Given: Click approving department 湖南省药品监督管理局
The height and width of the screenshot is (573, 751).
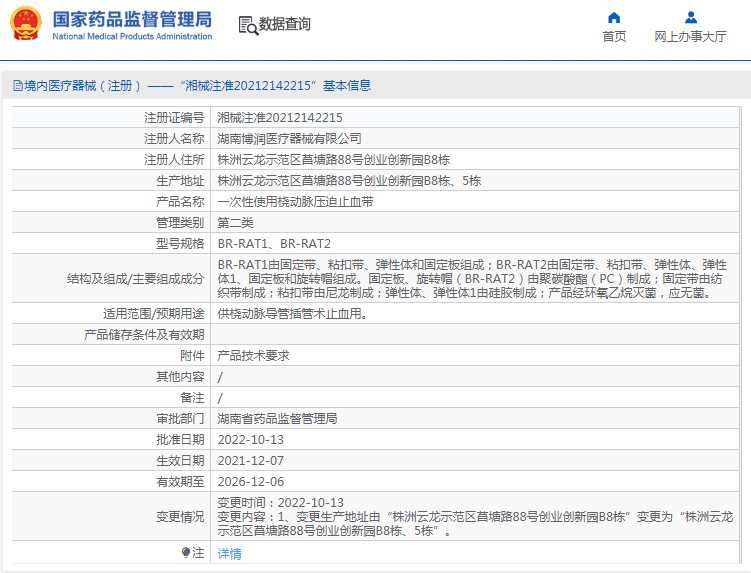Looking at the screenshot, I should coord(277,418).
